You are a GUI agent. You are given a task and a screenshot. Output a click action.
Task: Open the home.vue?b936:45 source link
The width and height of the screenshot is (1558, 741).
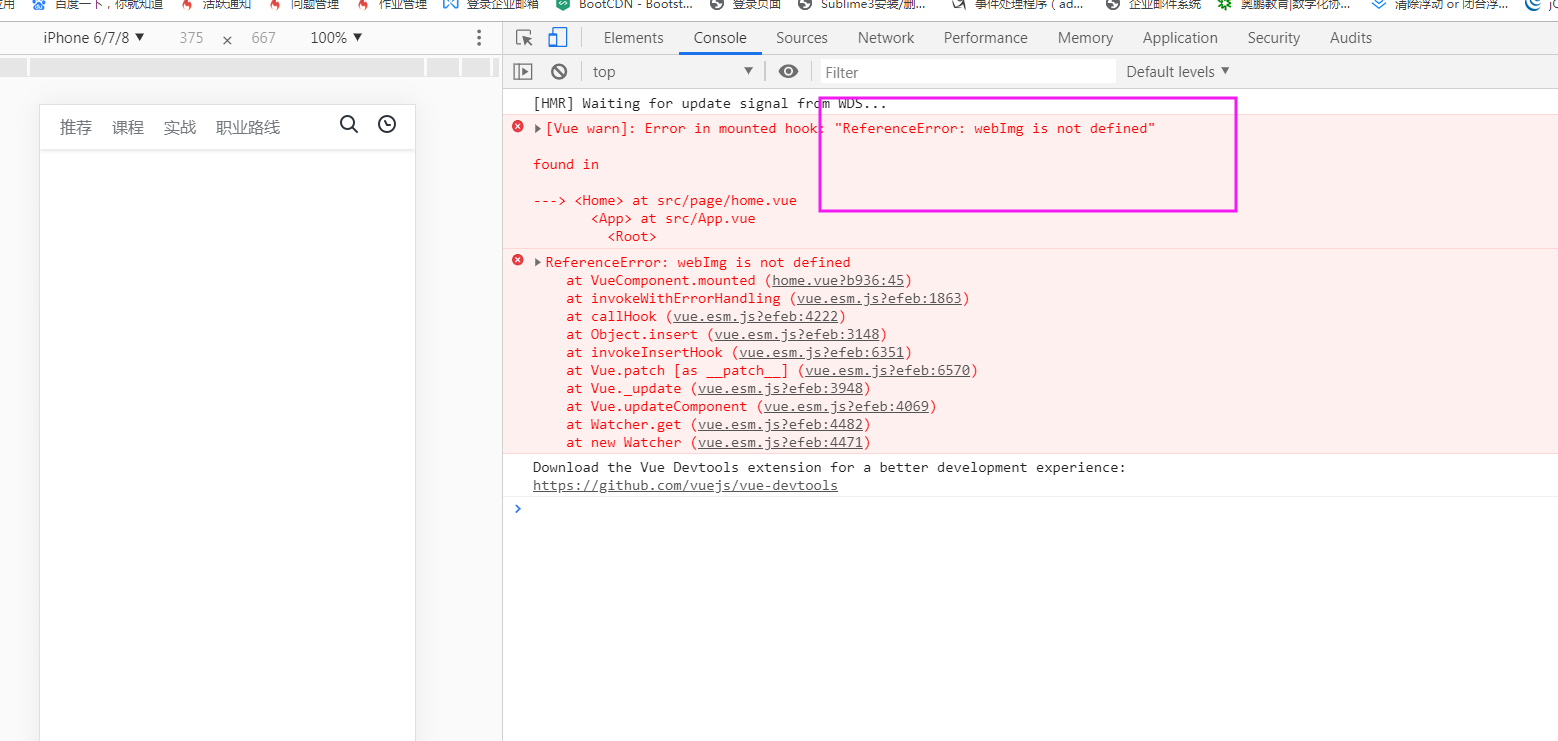[838, 280]
